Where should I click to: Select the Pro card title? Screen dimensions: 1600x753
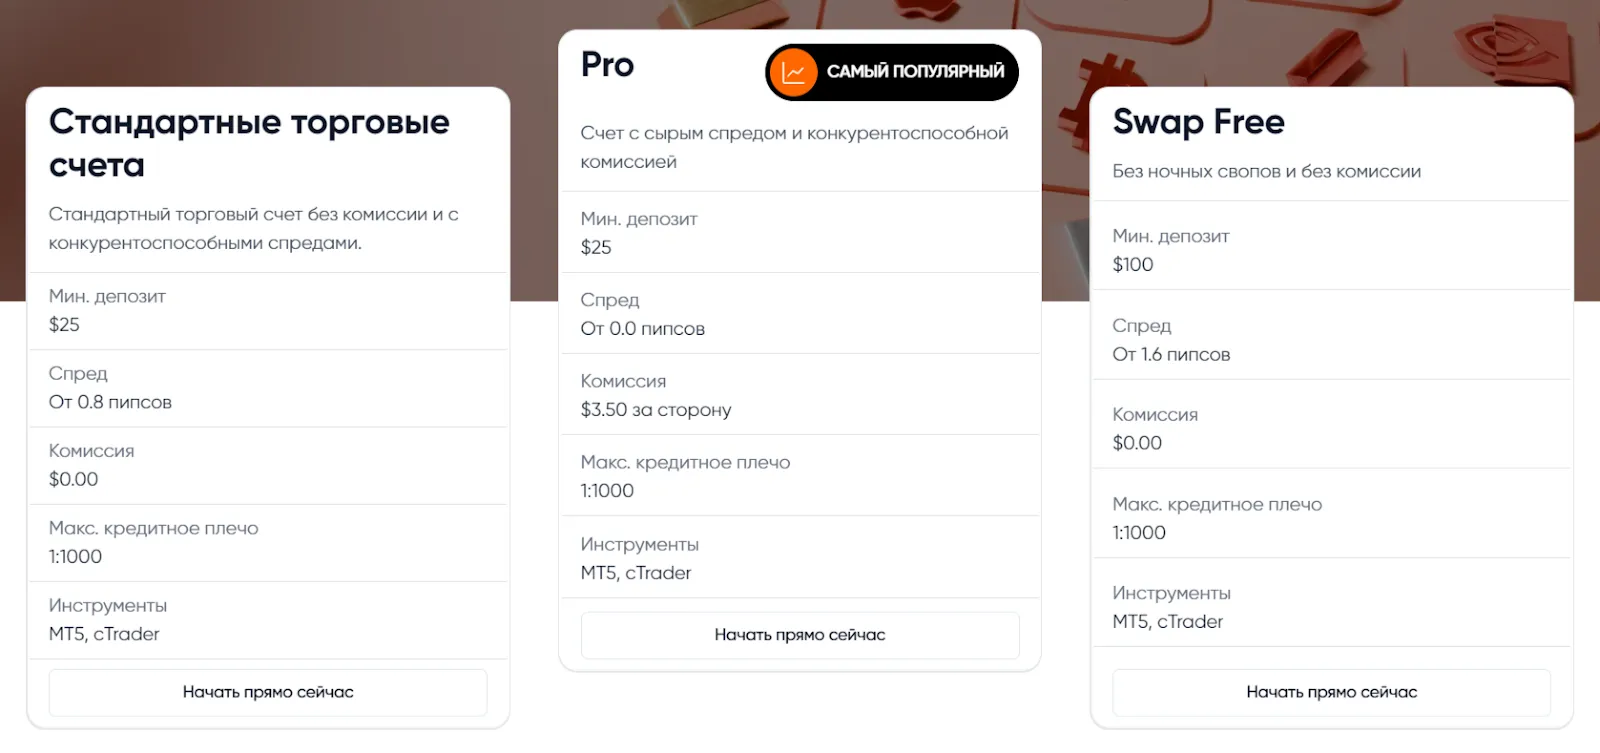click(x=607, y=65)
